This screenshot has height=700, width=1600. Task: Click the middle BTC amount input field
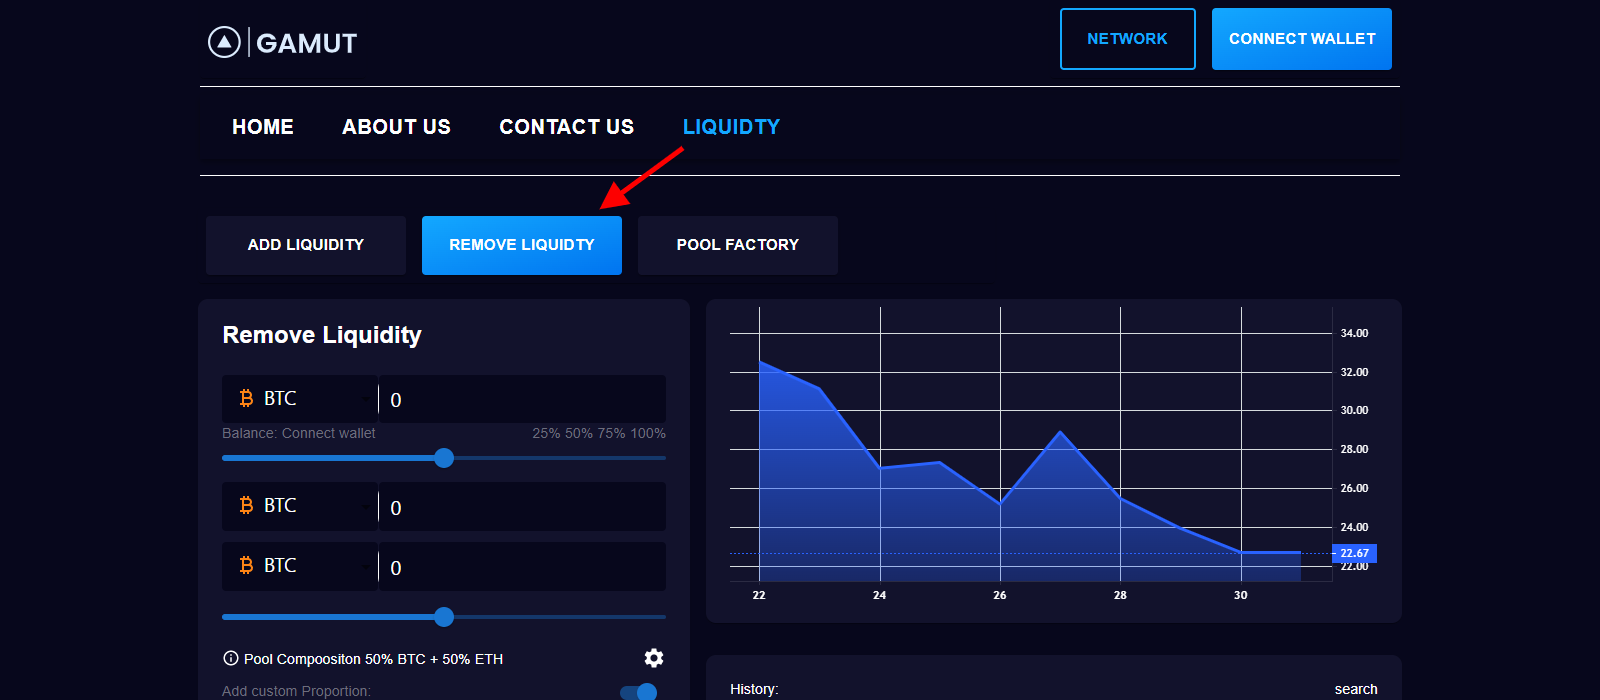522,506
